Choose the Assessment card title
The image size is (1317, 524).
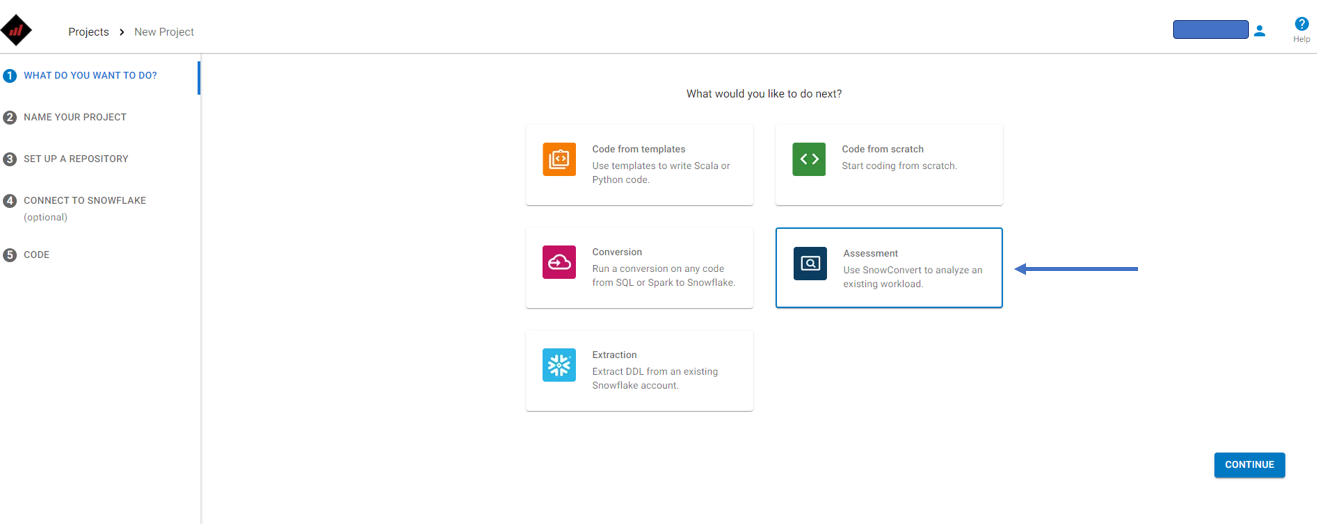click(x=871, y=253)
